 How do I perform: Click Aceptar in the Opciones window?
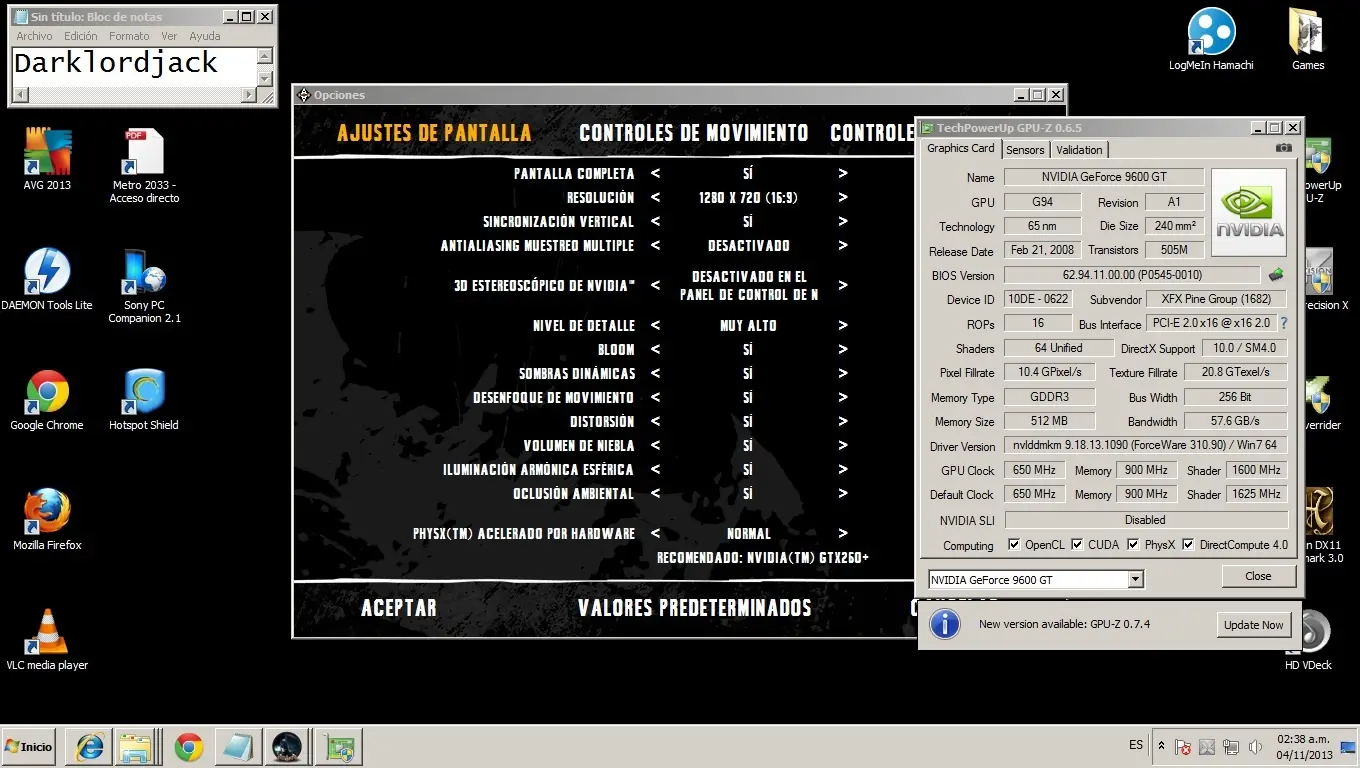click(399, 607)
